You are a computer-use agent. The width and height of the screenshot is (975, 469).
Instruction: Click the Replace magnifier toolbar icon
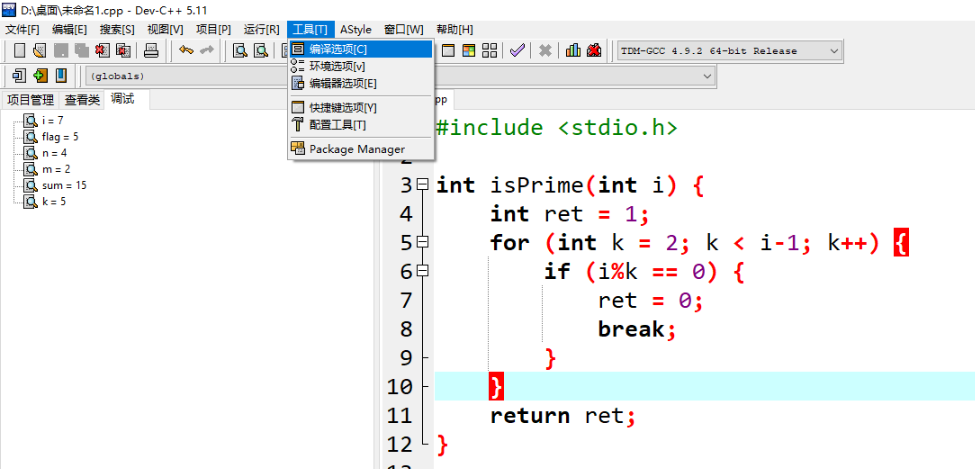pyautogui.click(x=260, y=51)
